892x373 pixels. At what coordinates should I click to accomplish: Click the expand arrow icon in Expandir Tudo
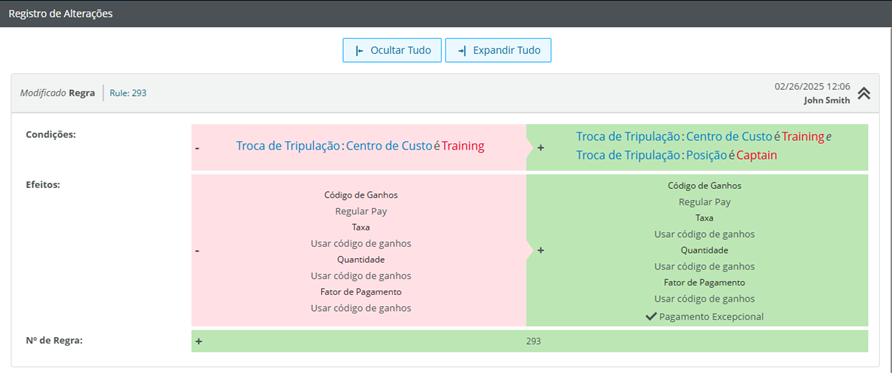462,51
